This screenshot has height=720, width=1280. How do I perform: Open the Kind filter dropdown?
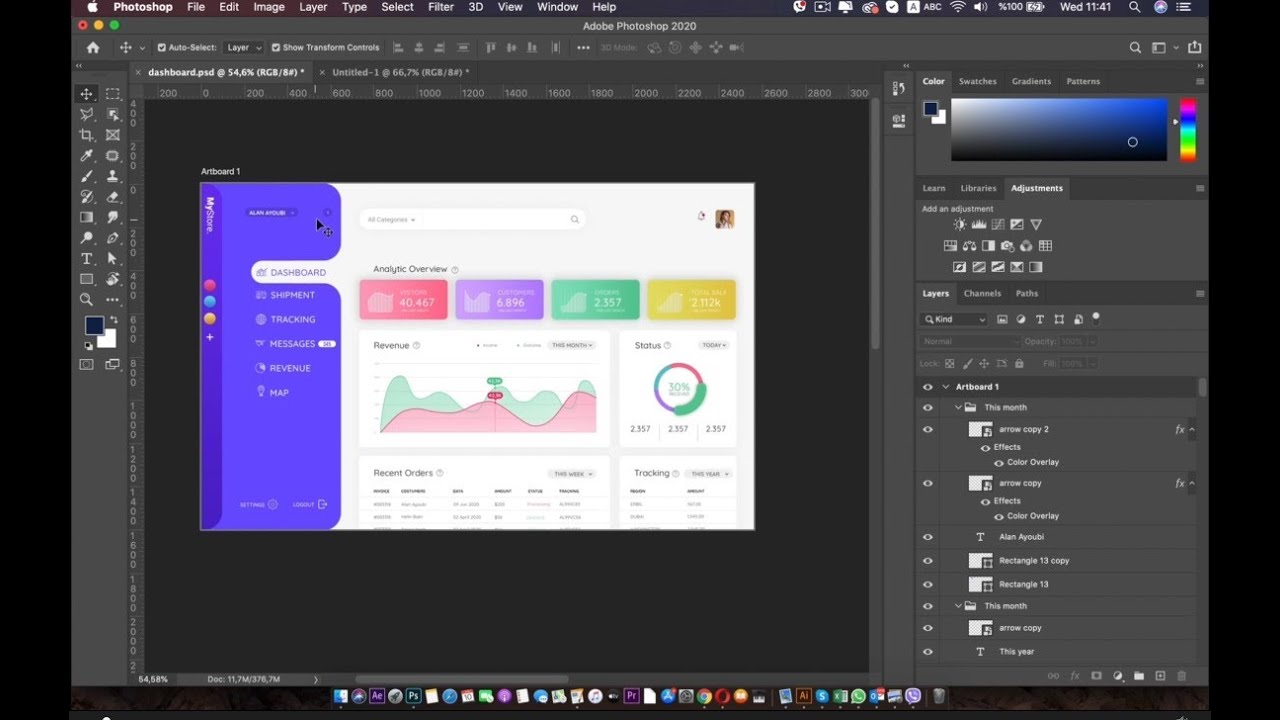(954, 320)
